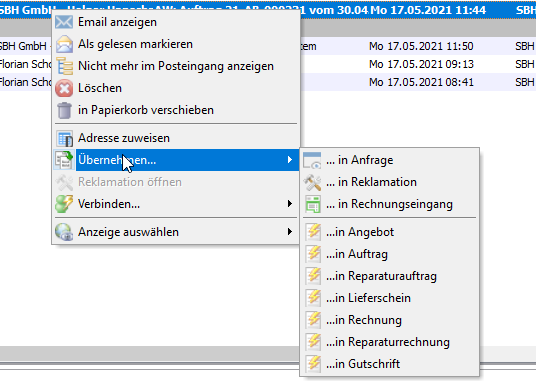Expand submenu arrow of Übernehmen
536x386 pixels.
tap(290, 160)
